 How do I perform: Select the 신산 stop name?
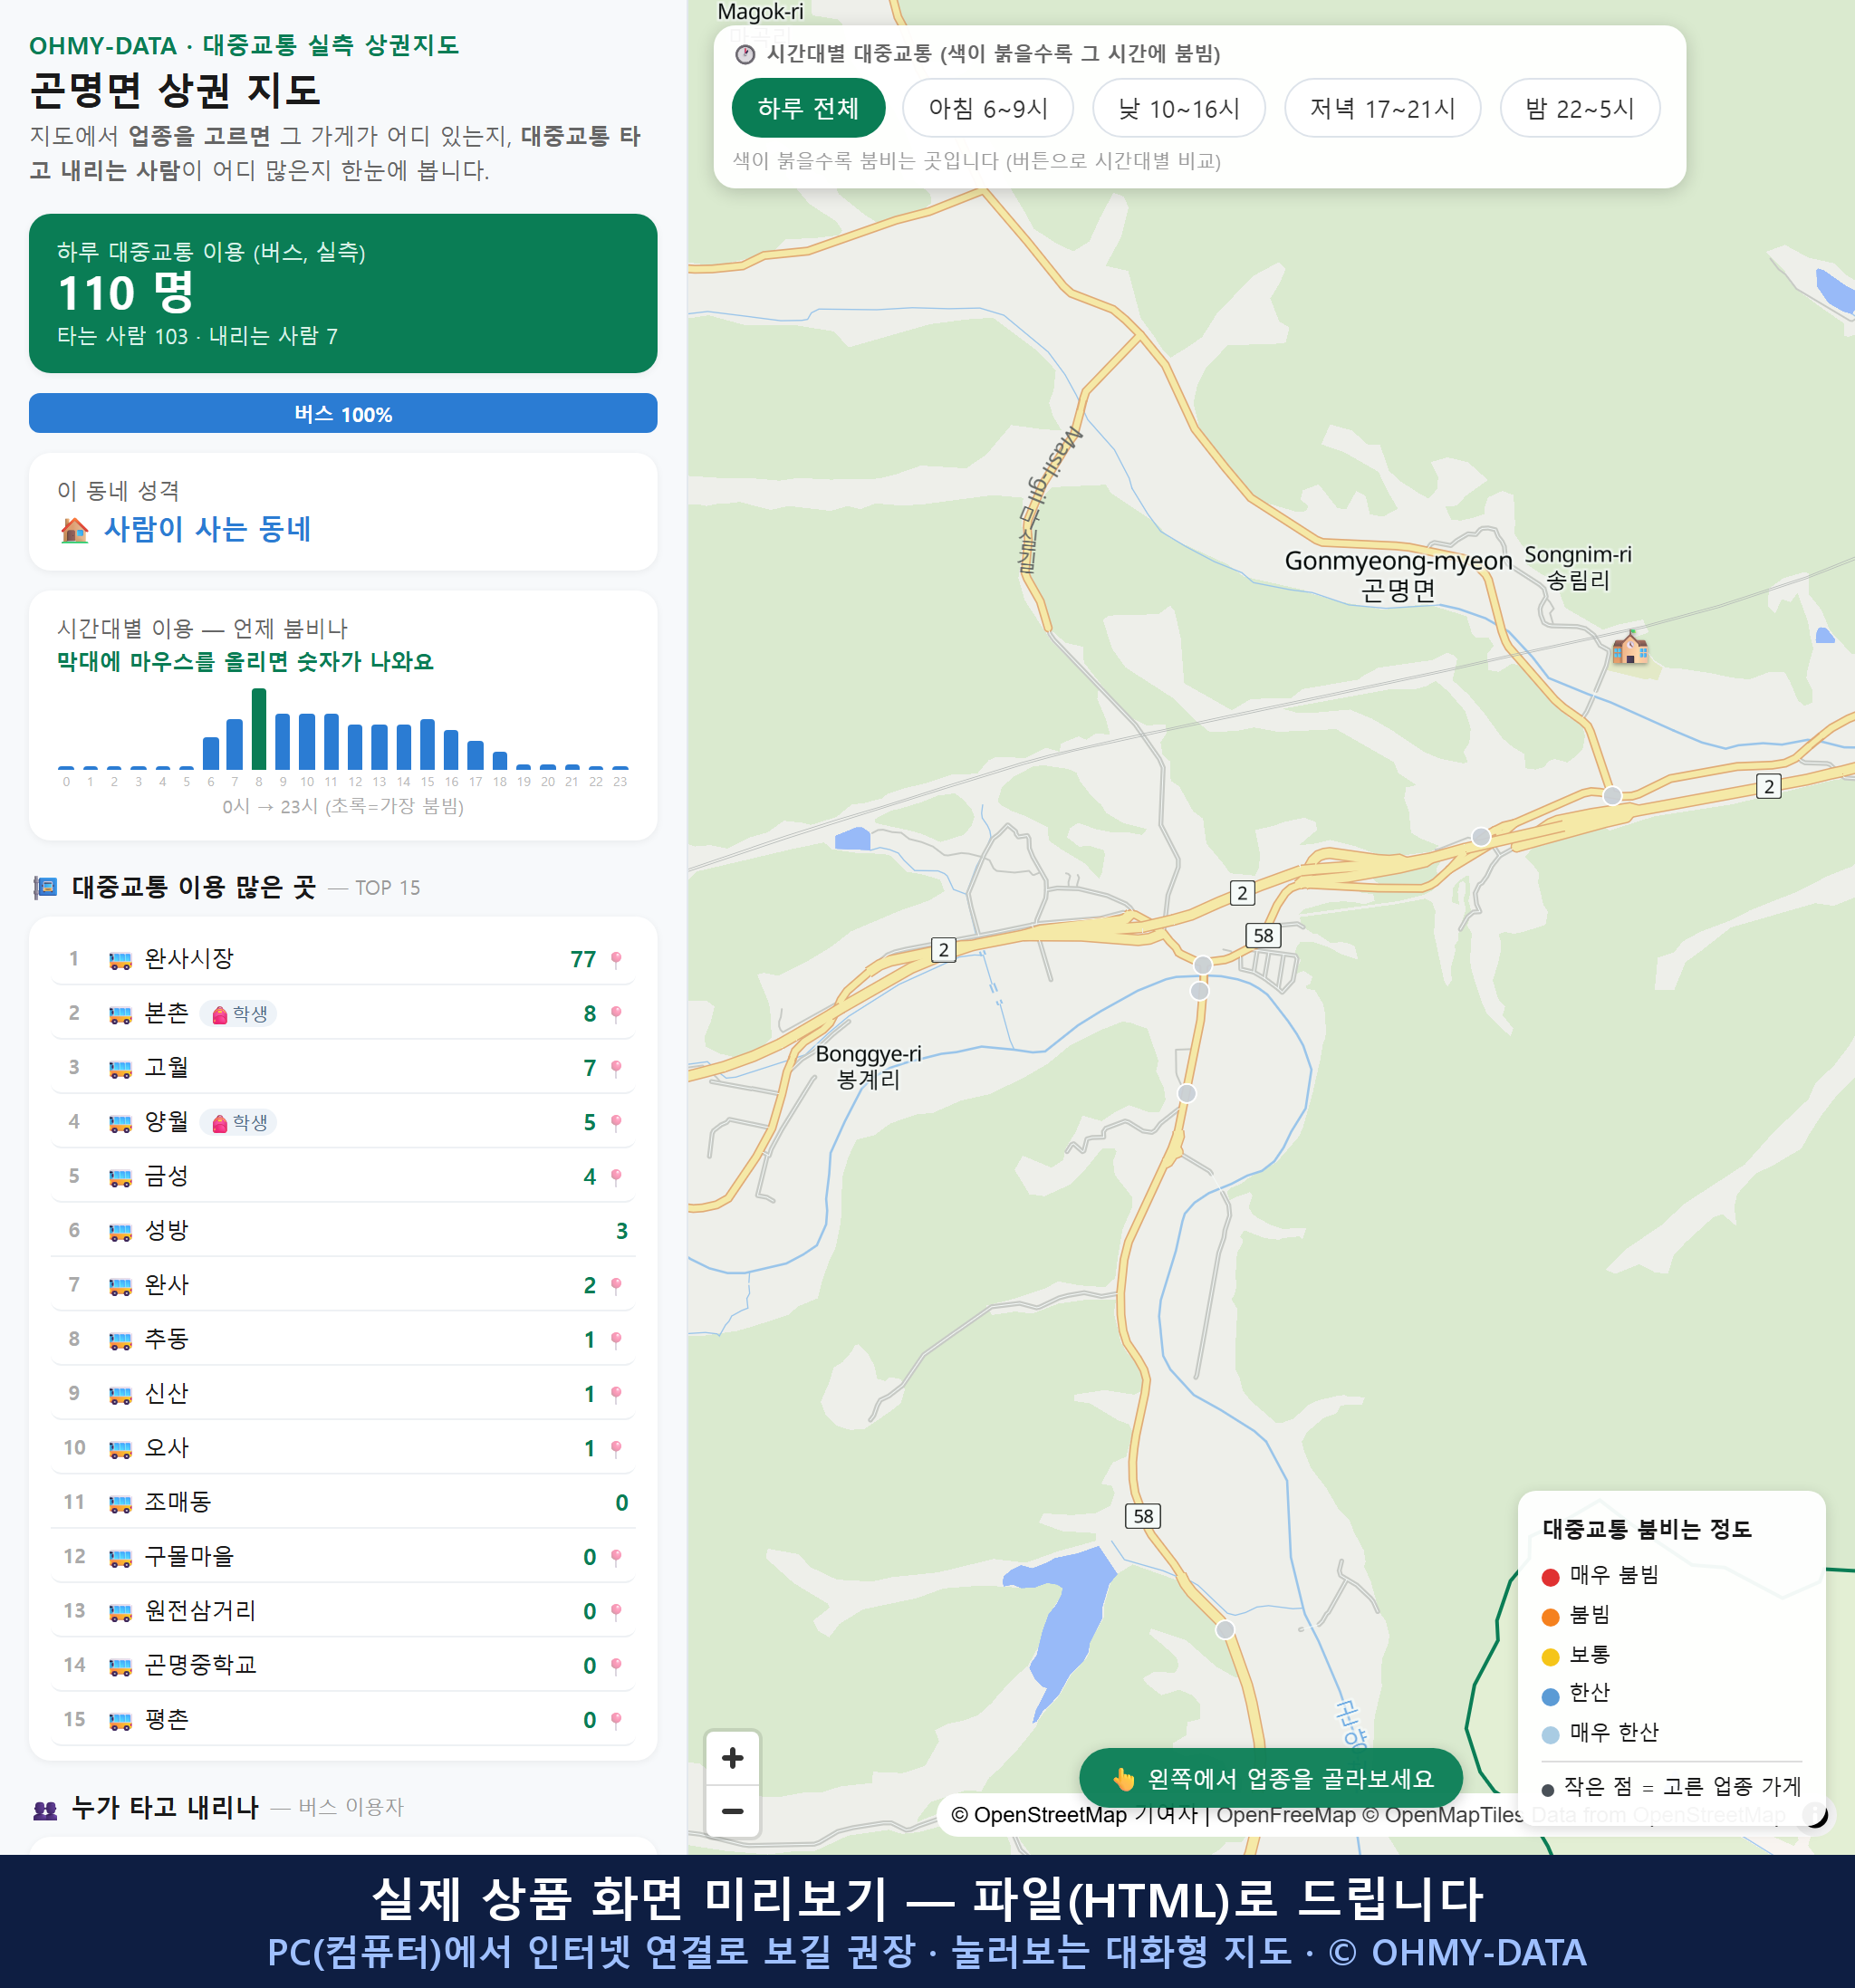click(x=167, y=1393)
